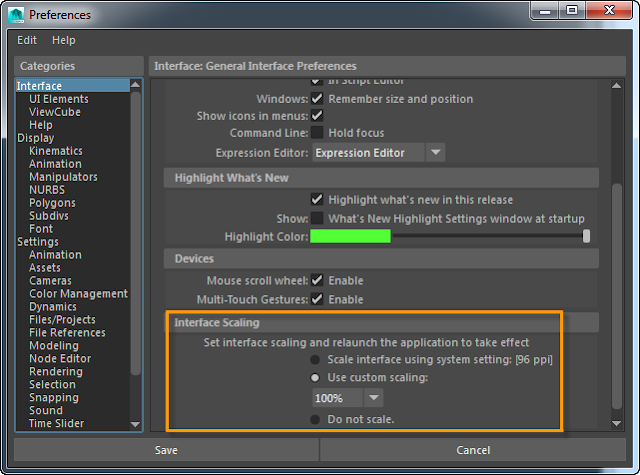Select Files/Projects category

pyautogui.click(x=62, y=320)
